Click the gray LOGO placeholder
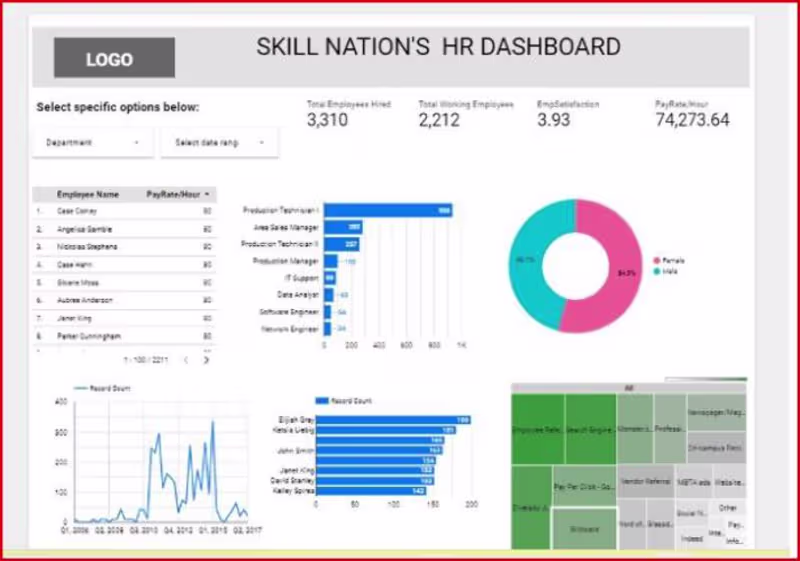Viewport: 800px width, 561px height. (114, 58)
